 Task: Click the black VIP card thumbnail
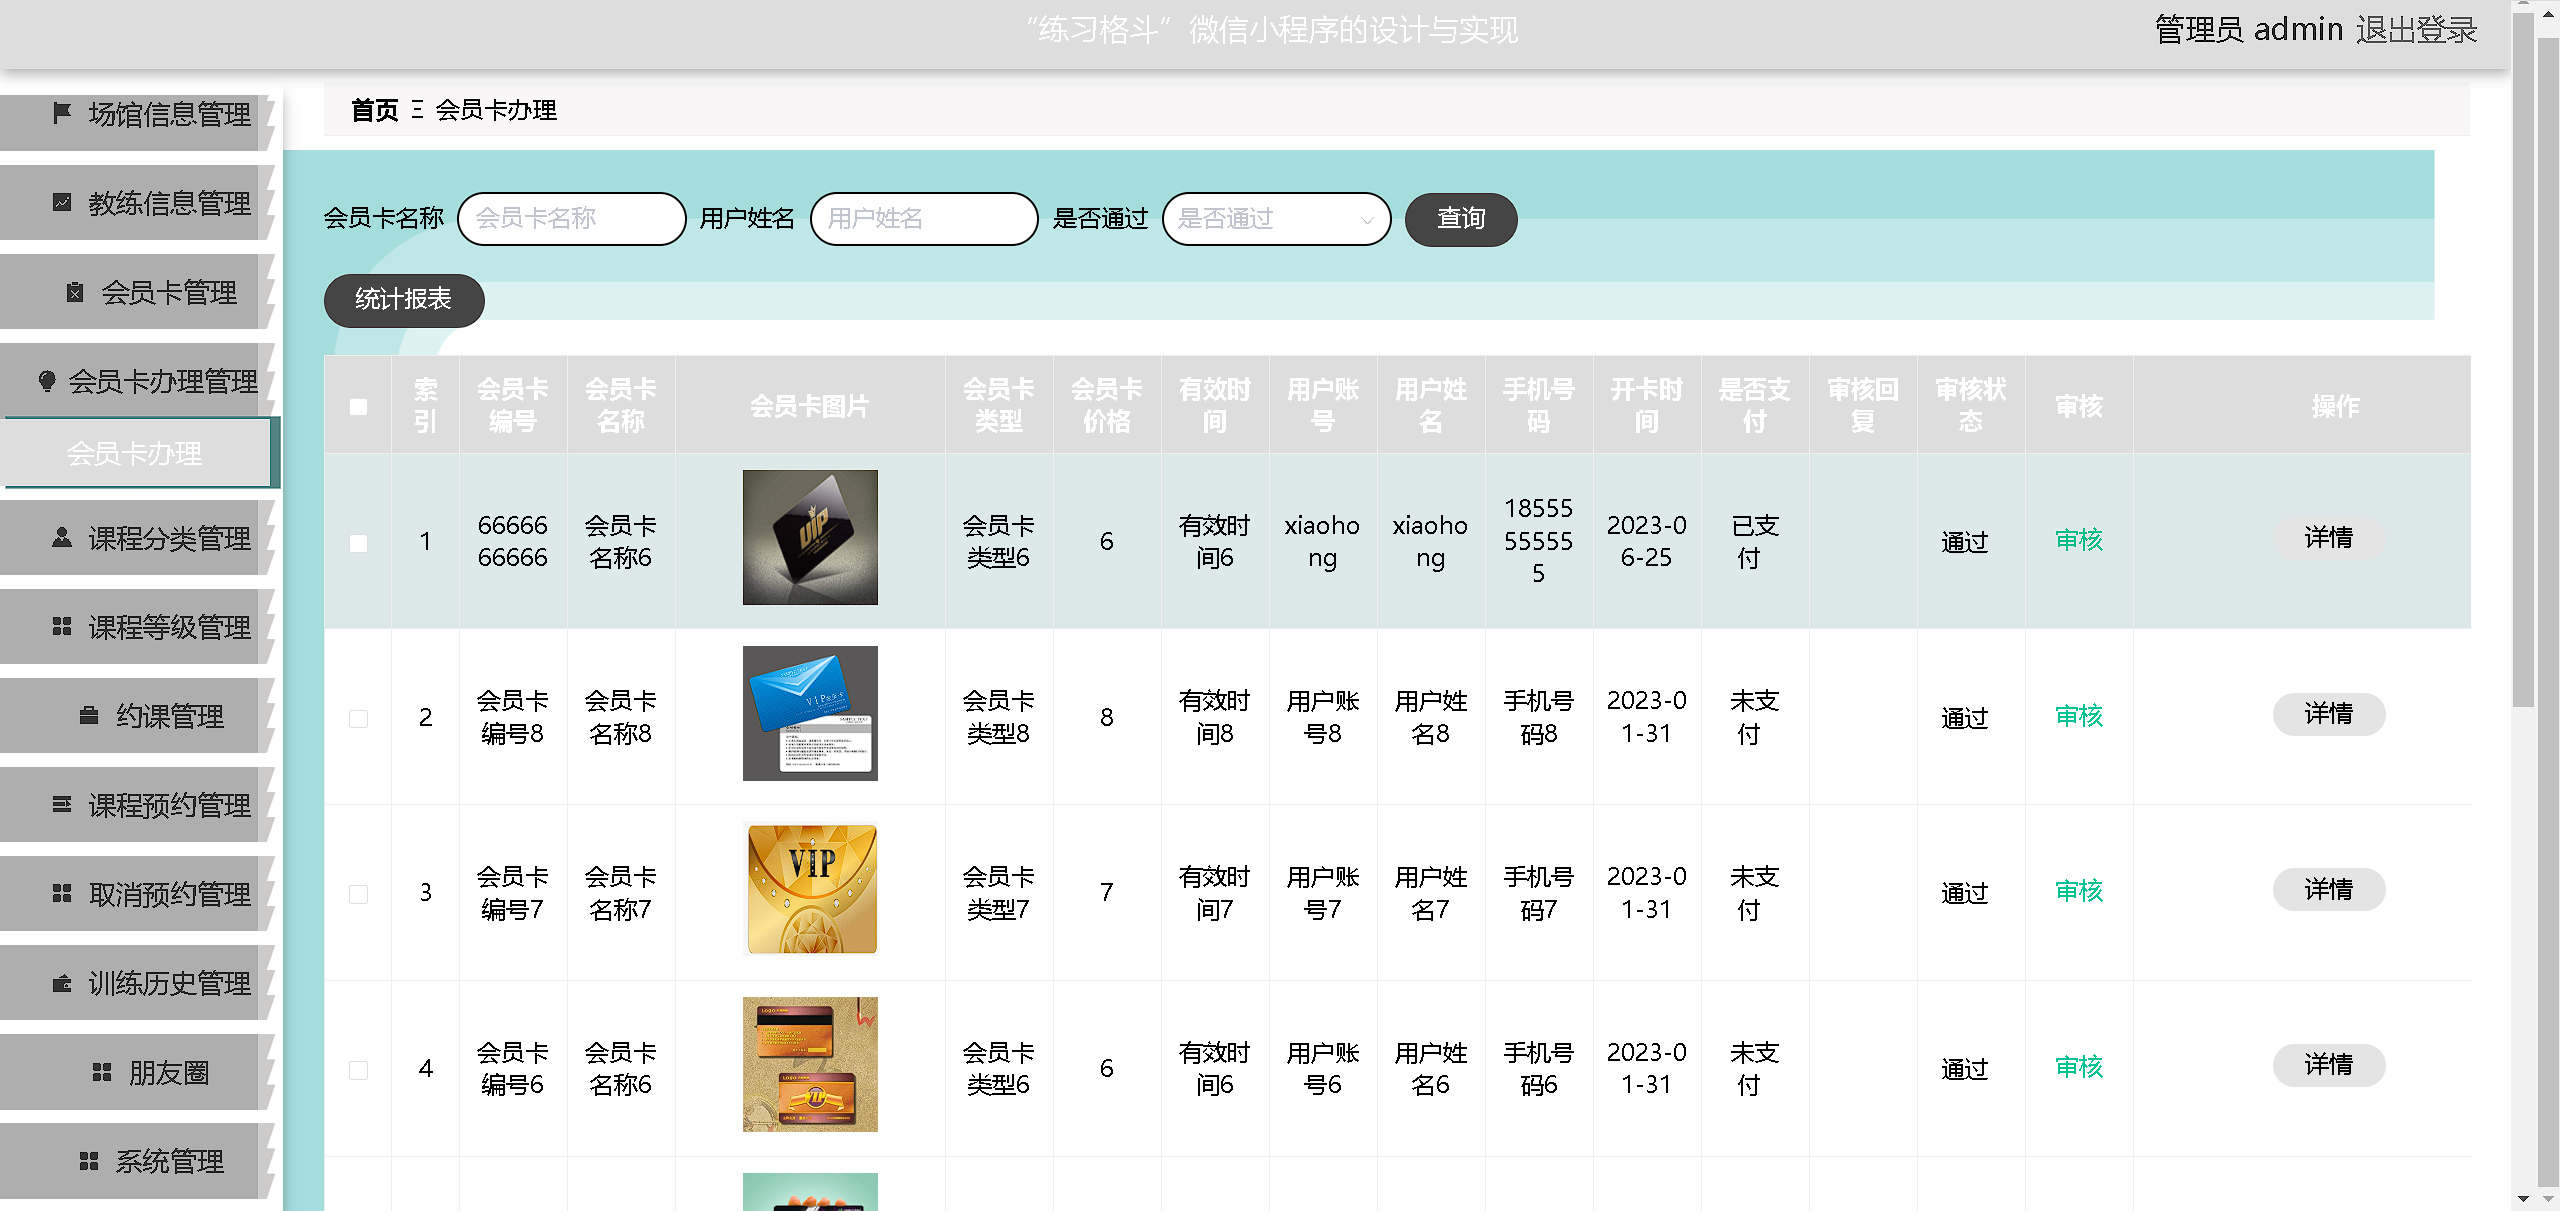click(x=810, y=538)
